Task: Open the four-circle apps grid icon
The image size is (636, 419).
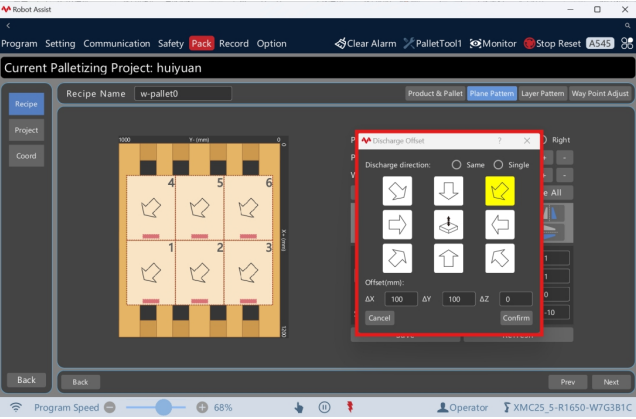Action: coord(627,43)
